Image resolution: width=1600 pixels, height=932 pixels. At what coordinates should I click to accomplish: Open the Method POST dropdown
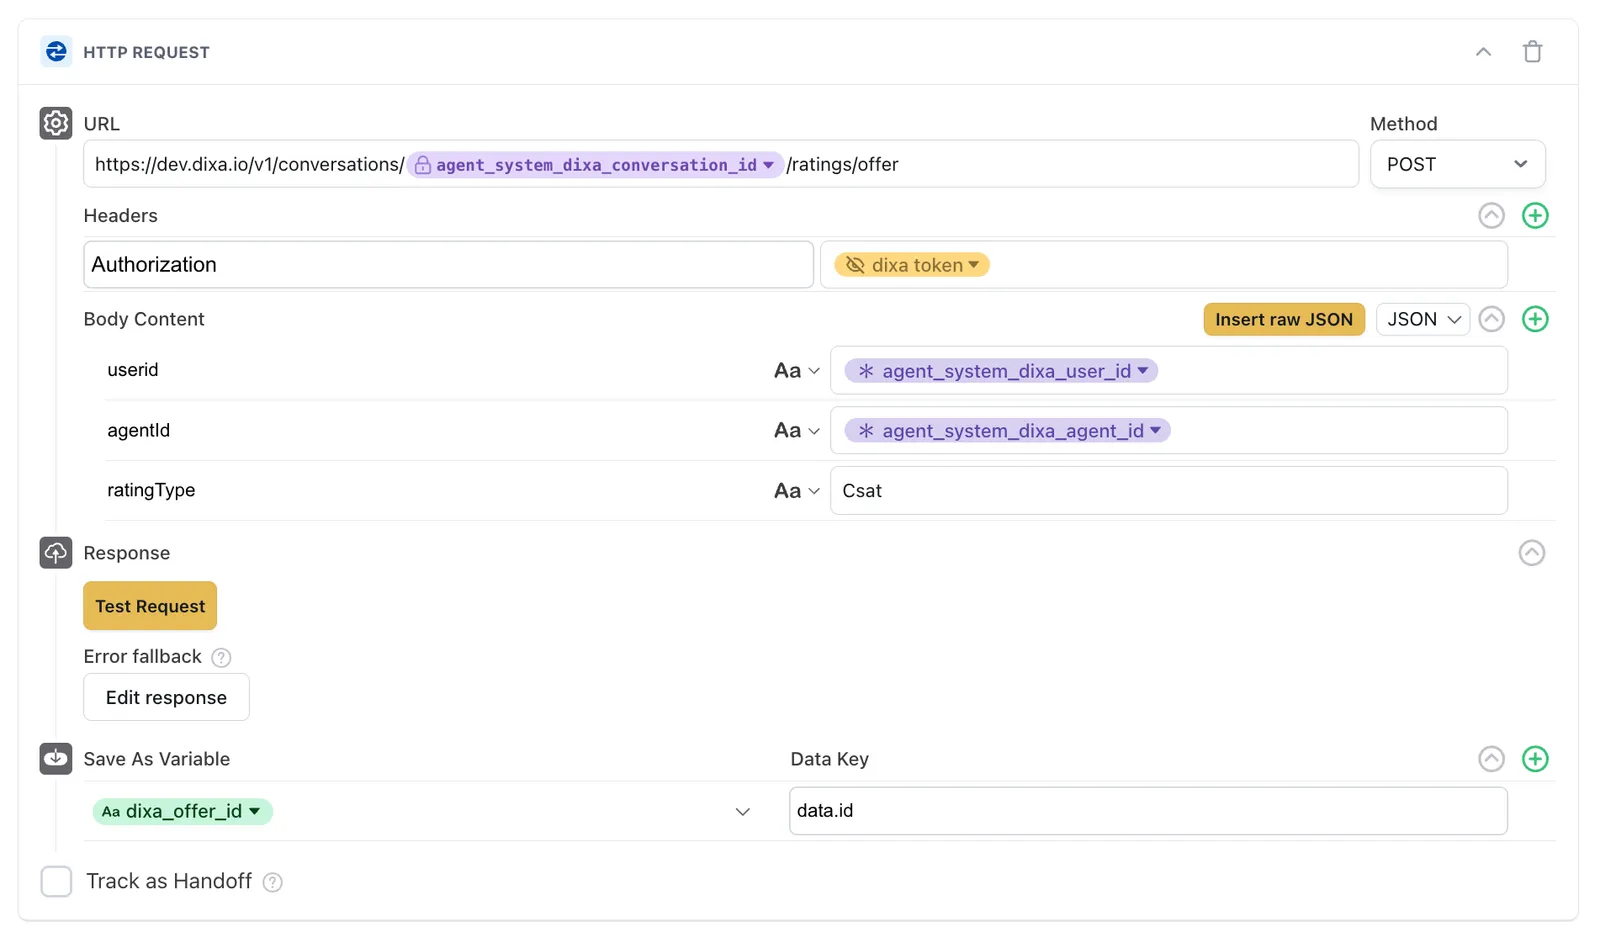1457,164
